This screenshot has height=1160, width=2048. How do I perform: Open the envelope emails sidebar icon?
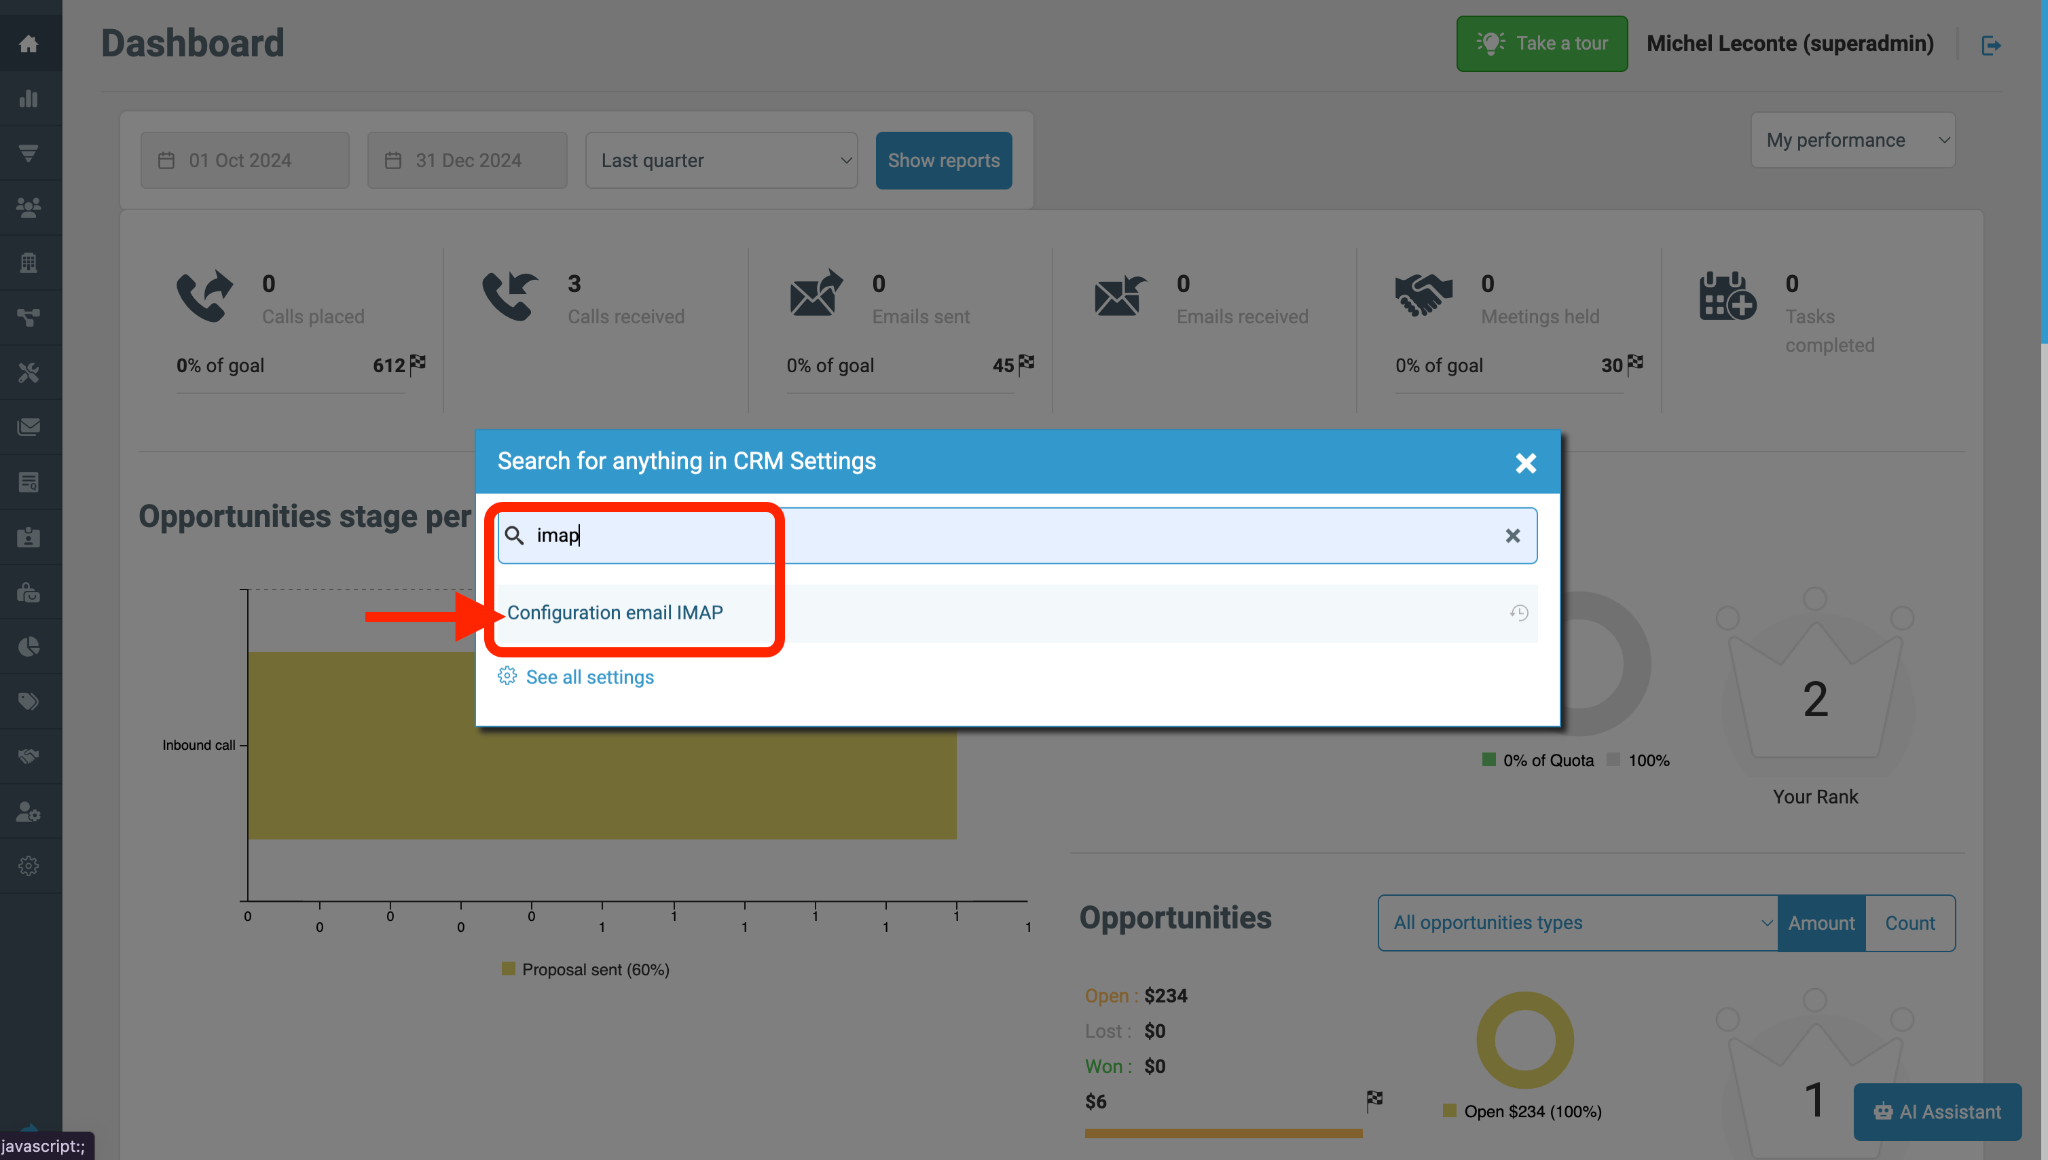(x=29, y=427)
